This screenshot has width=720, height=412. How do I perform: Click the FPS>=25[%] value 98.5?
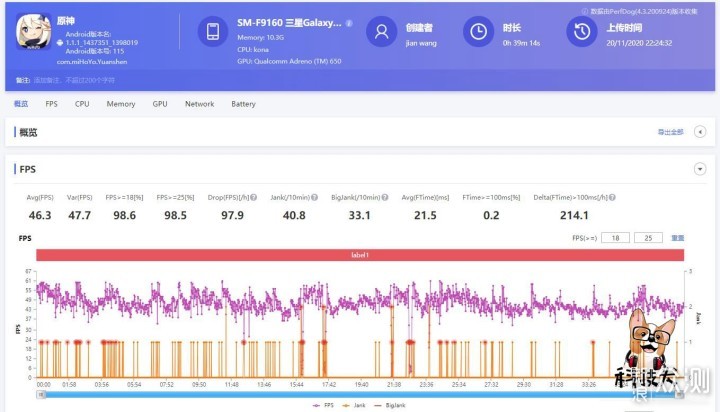point(175,215)
